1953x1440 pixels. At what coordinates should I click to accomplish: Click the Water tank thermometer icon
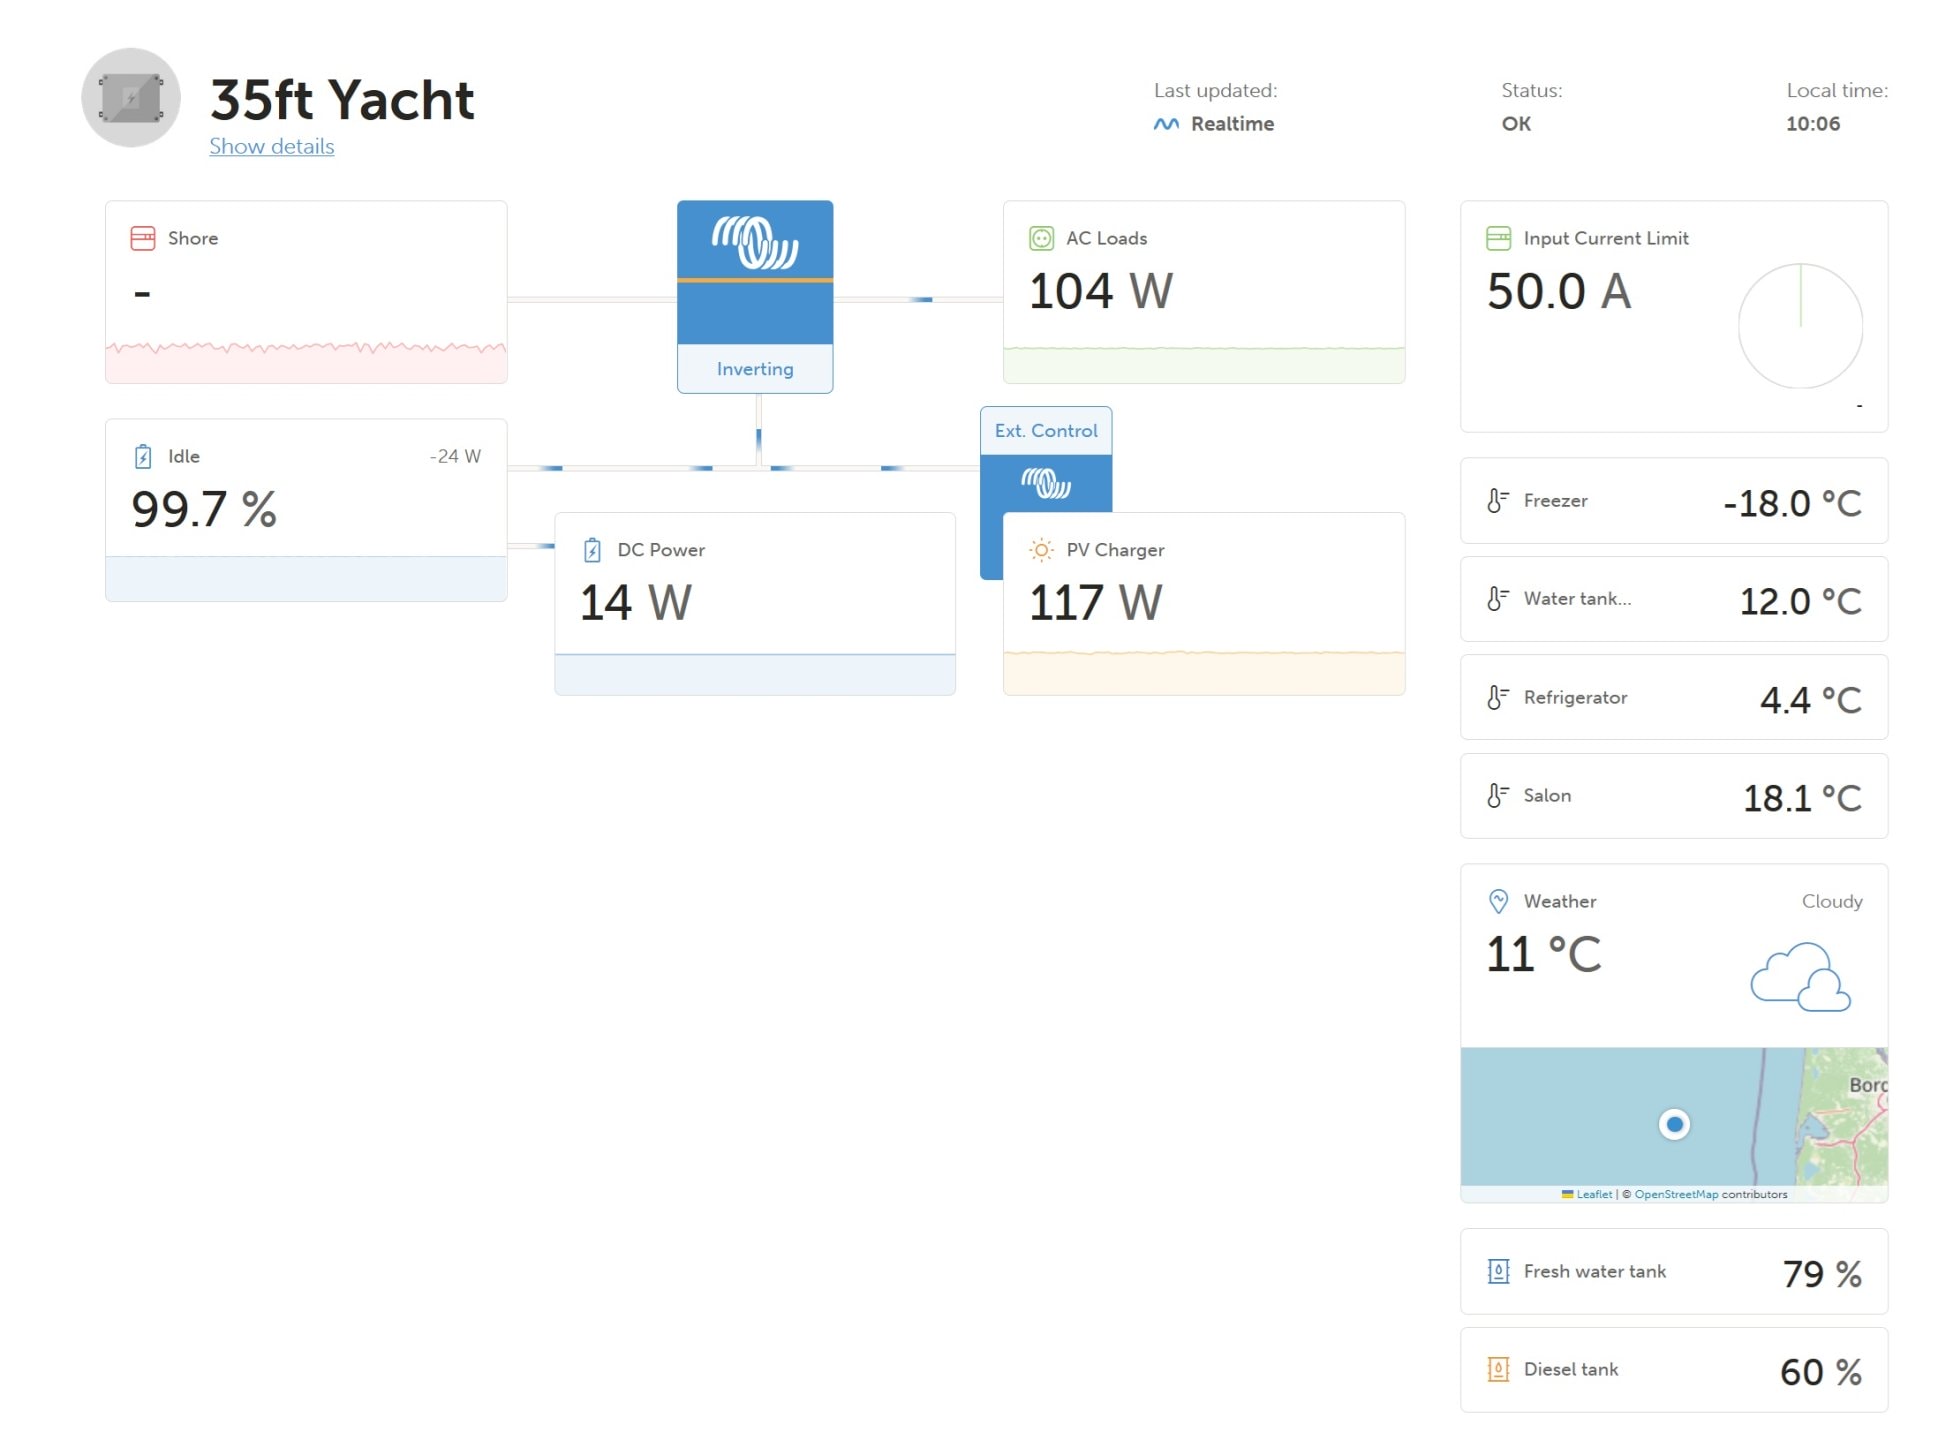click(x=1497, y=599)
